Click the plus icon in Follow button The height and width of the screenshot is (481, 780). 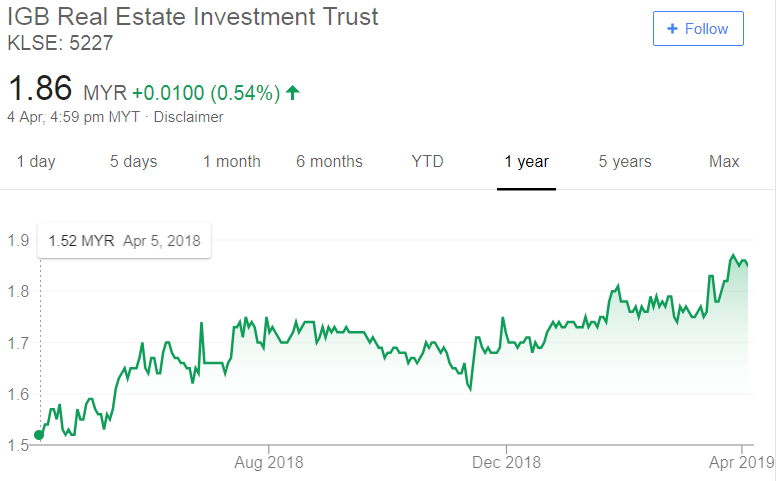pos(672,29)
